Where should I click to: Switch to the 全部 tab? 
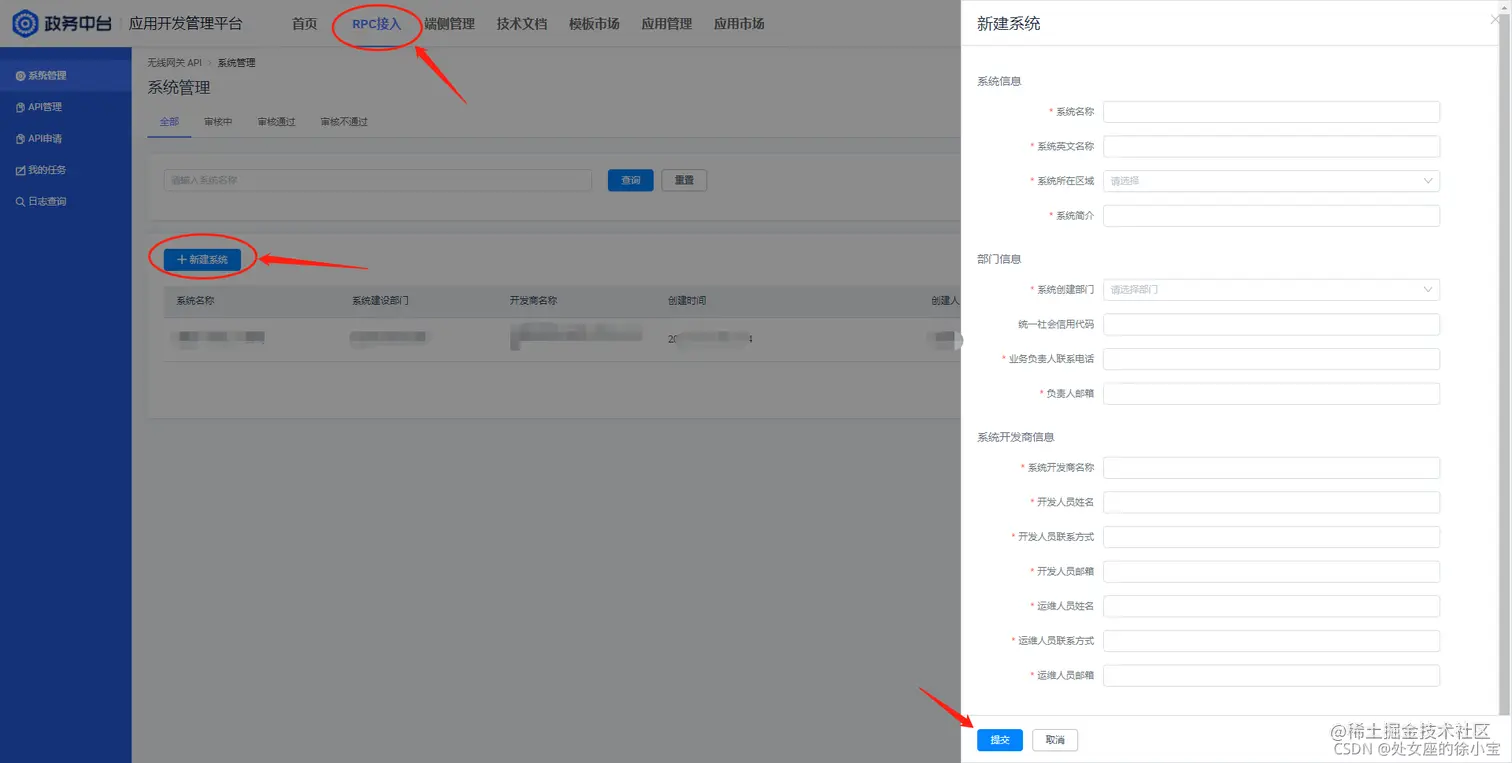tap(169, 122)
